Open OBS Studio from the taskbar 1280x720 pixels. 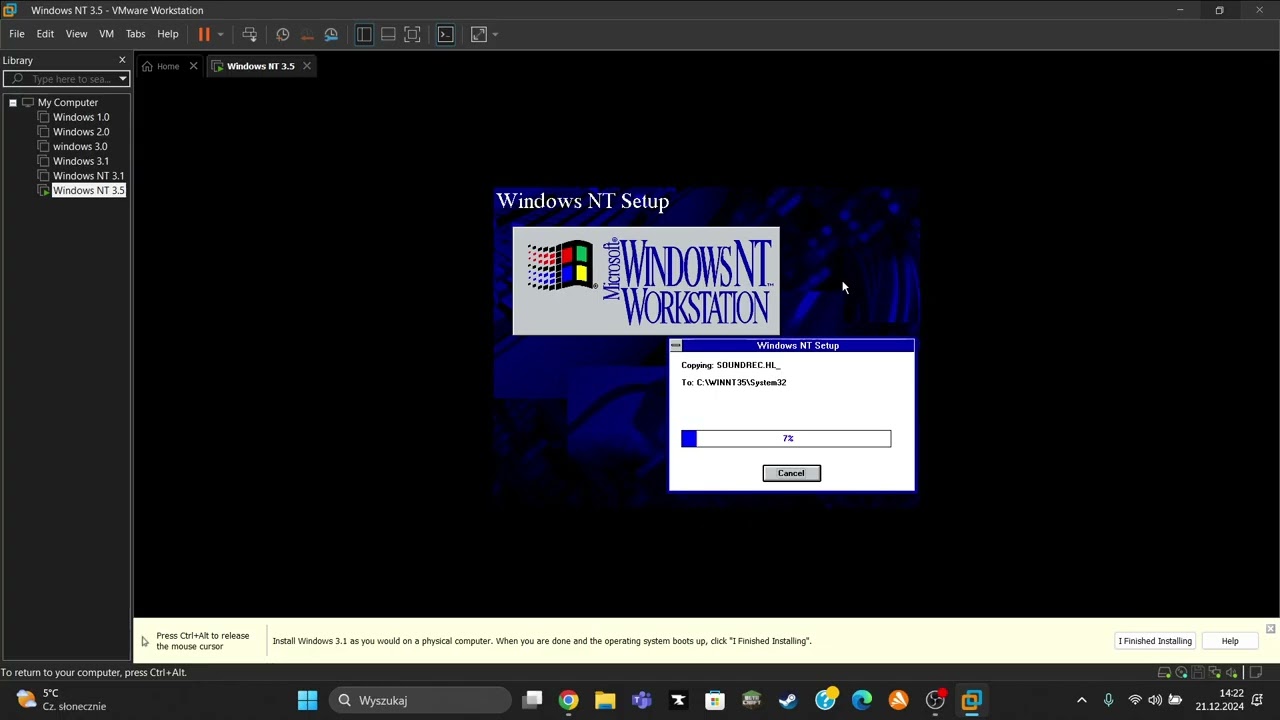[x=935, y=700]
